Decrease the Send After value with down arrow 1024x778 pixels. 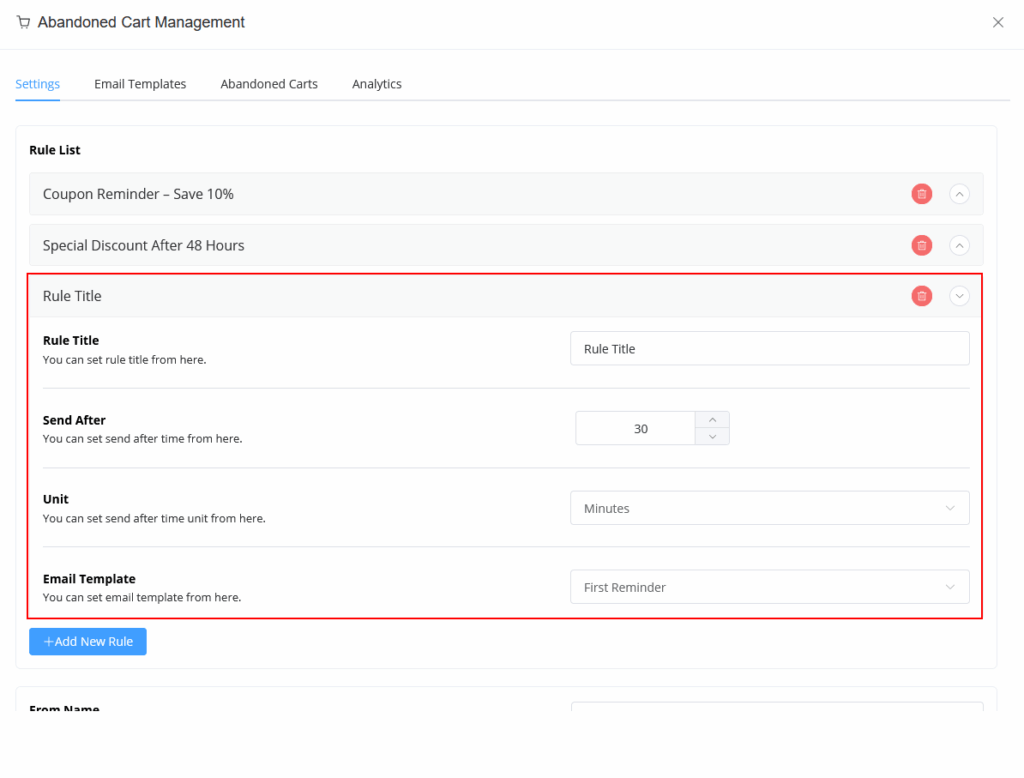tap(712, 436)
